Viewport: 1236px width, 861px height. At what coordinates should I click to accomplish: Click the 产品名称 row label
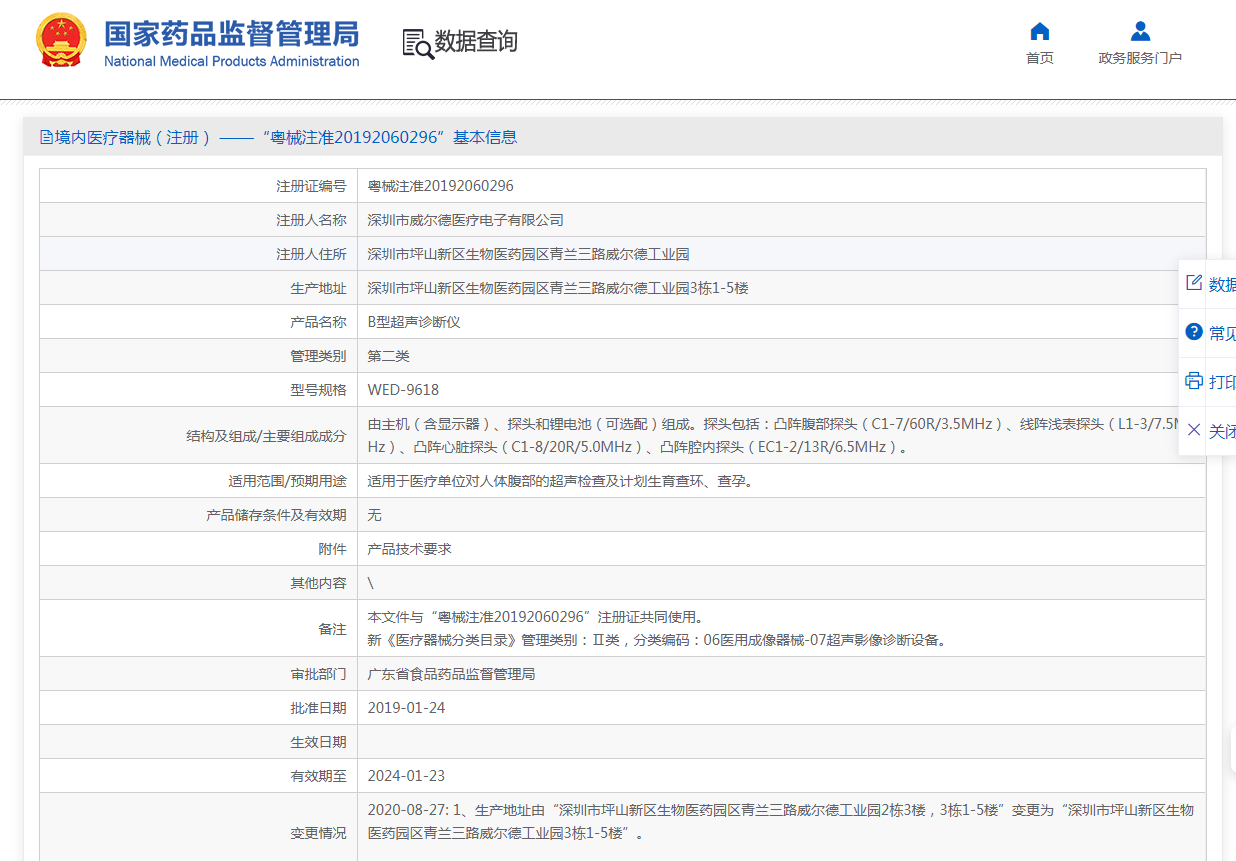coord(319,322)
